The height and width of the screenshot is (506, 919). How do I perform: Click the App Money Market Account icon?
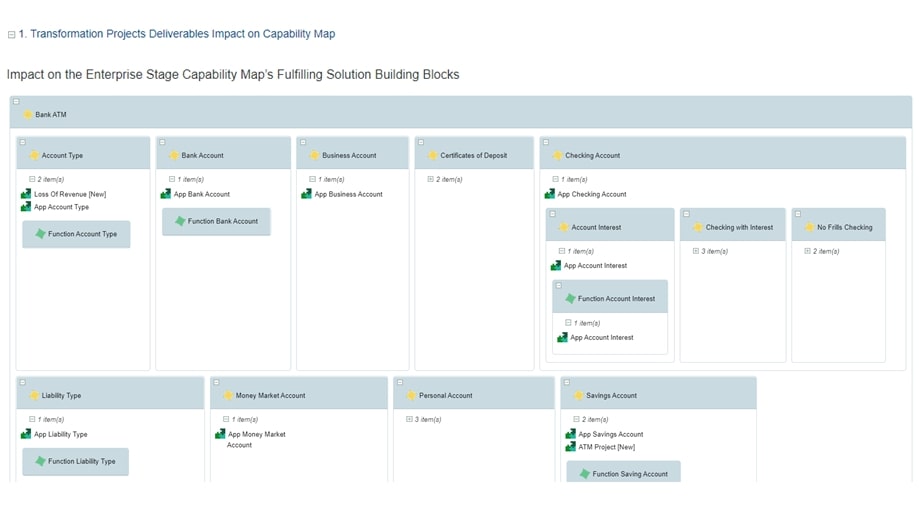pos(220,434)
